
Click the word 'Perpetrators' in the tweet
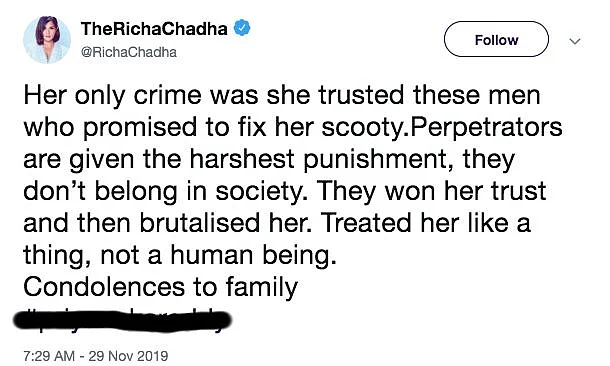pyautogui.click(x=486, y=128)
